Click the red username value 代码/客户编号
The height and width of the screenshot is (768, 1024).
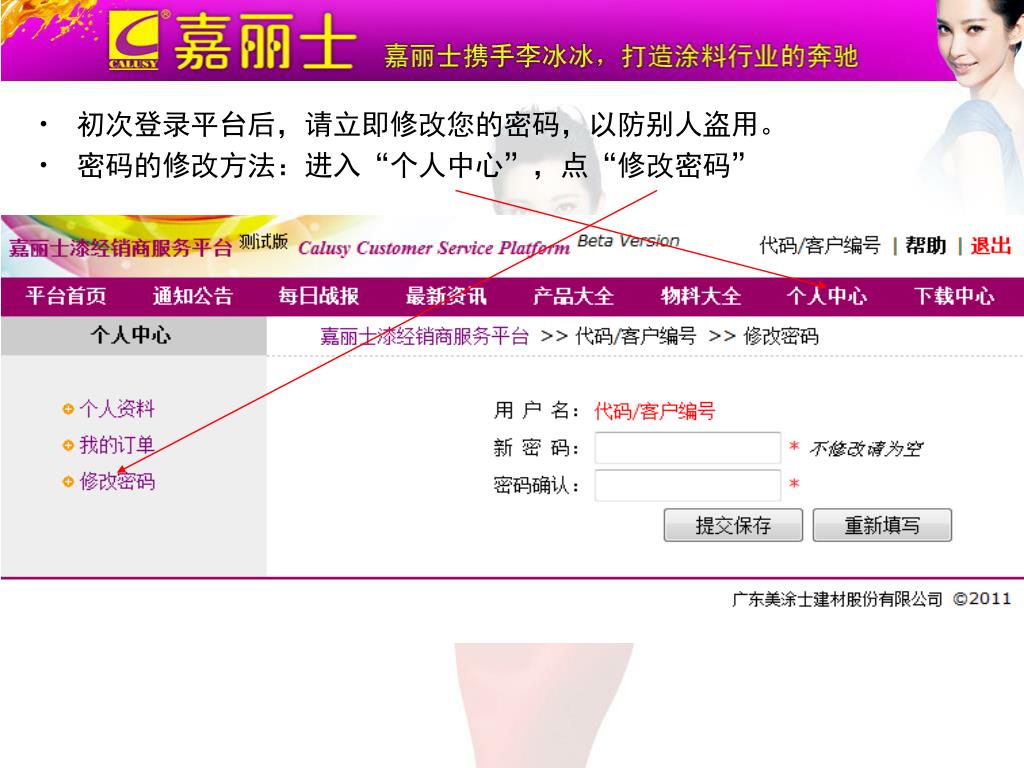pyautogui.click(x=654, y=411)
